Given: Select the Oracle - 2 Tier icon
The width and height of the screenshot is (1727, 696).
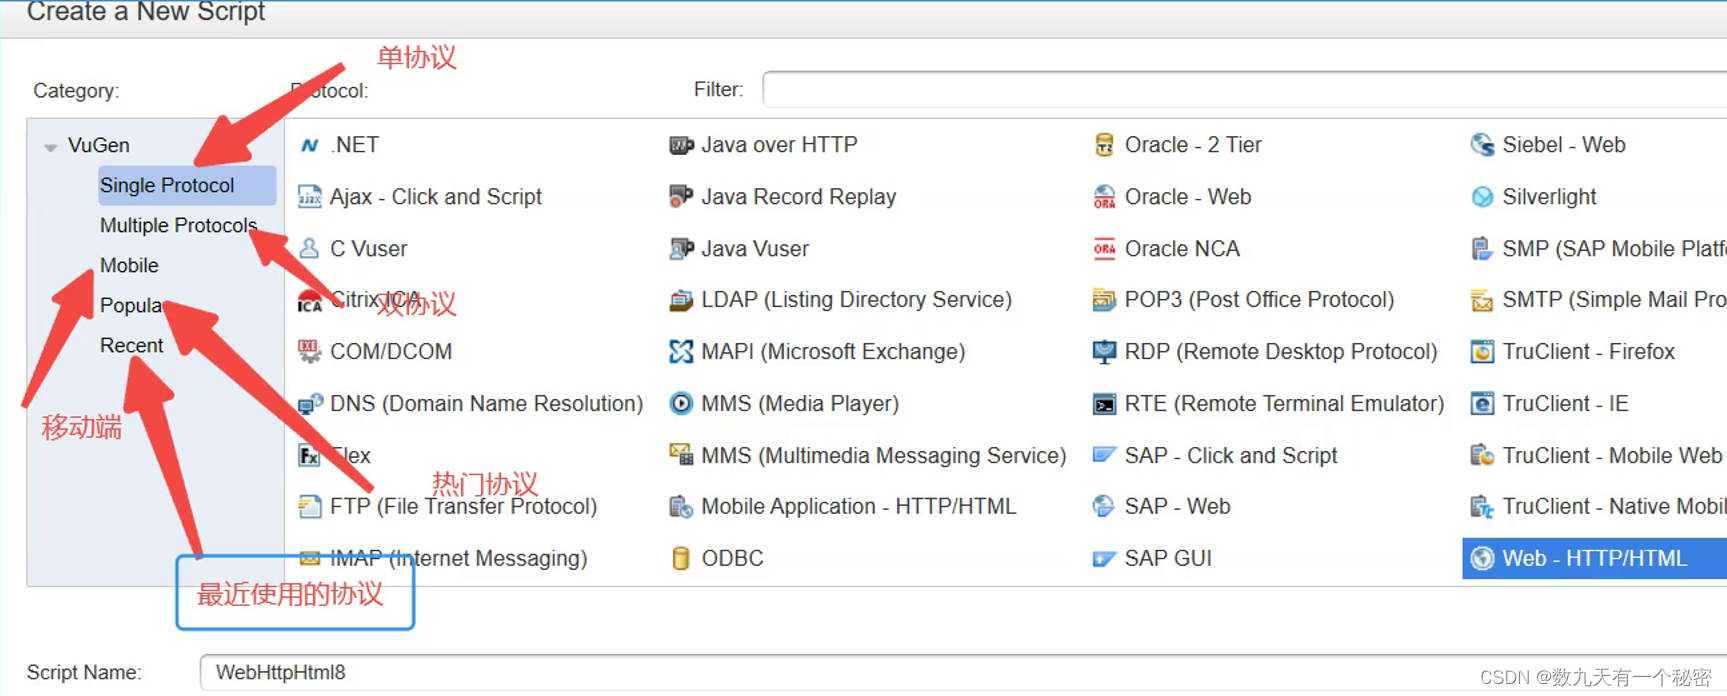Looking at the screenshot, I should [x=1104, y=145].
